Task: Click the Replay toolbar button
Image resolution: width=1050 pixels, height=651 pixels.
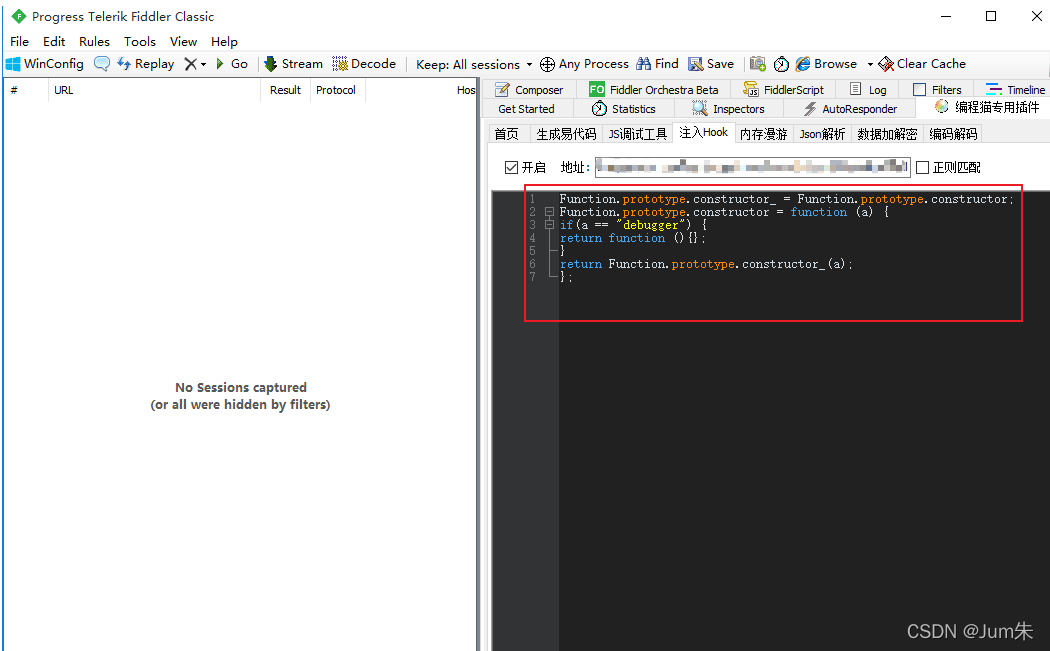Action: (145, 64)
